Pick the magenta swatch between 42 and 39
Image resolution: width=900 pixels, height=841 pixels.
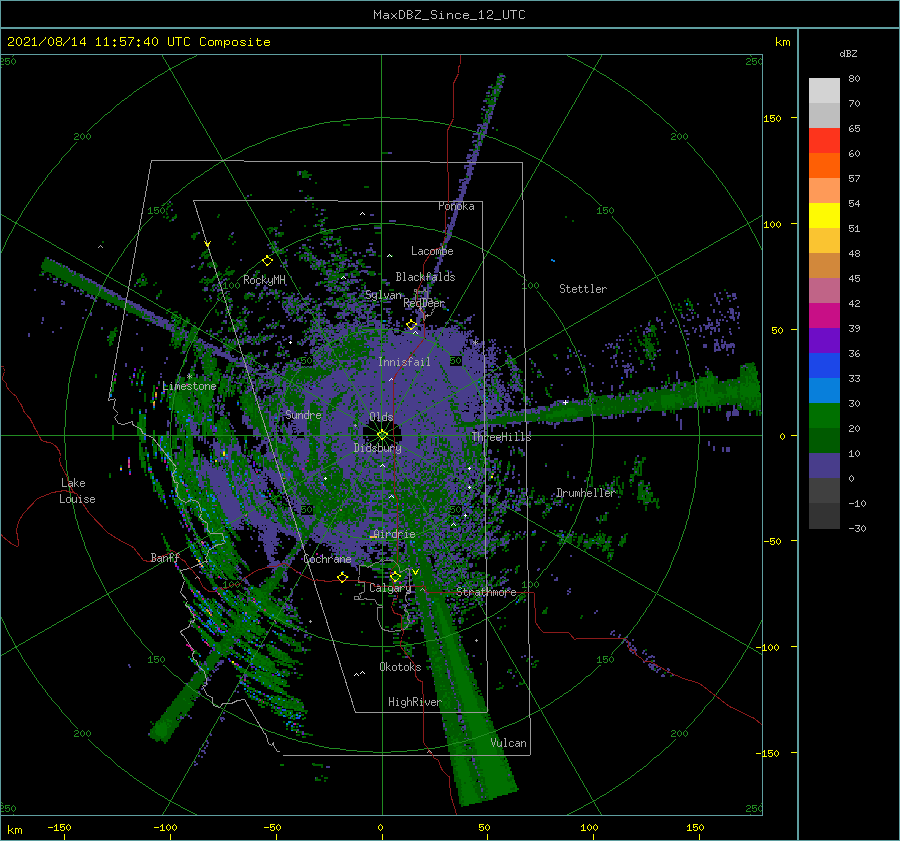824,315
